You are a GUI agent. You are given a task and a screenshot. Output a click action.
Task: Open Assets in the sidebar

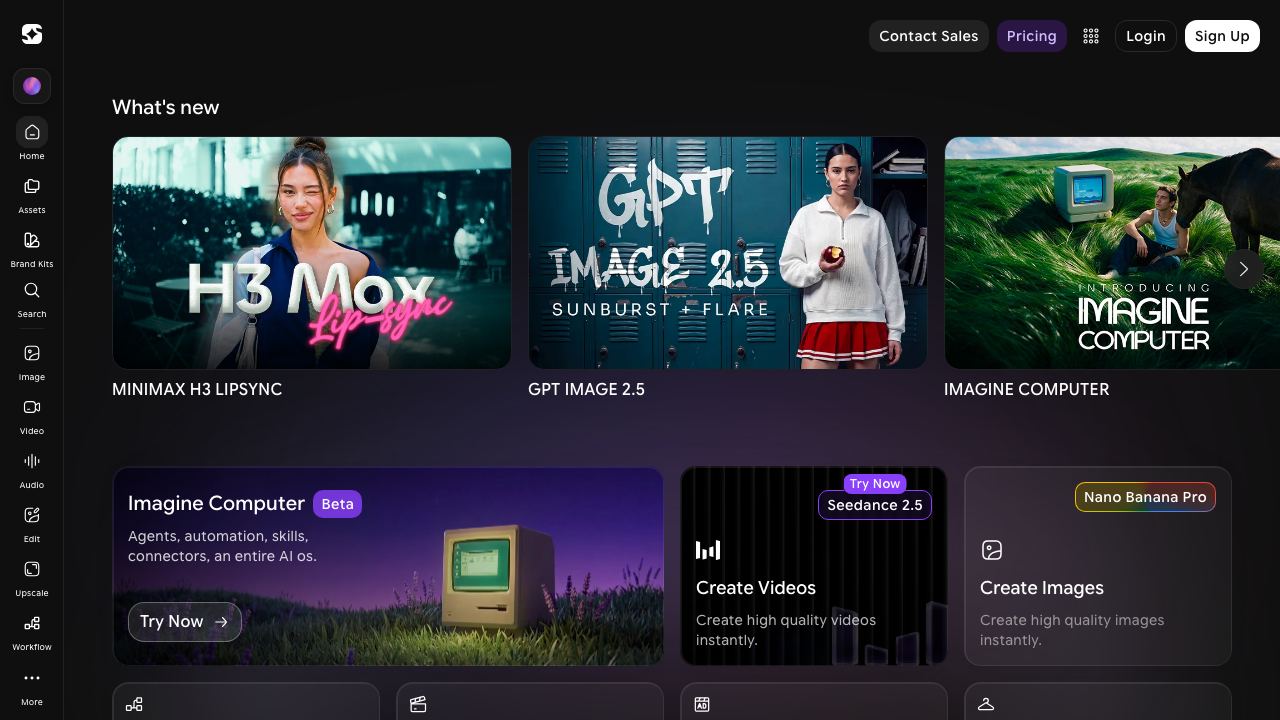point(32,194)
